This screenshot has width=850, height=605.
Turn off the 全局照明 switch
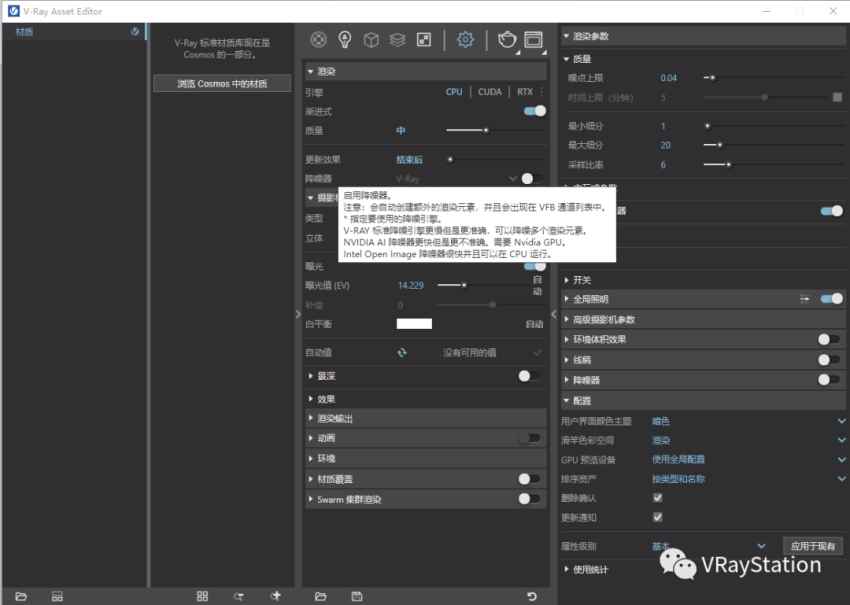(832, 299)
